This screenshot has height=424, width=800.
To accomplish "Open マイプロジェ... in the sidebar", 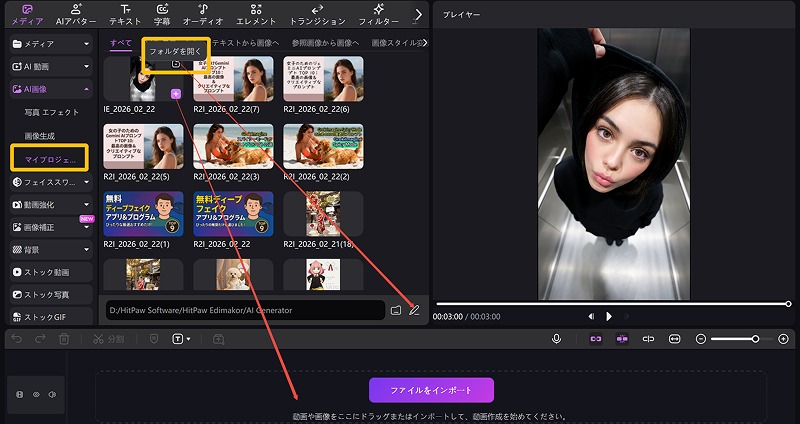I will coord(49,158).
